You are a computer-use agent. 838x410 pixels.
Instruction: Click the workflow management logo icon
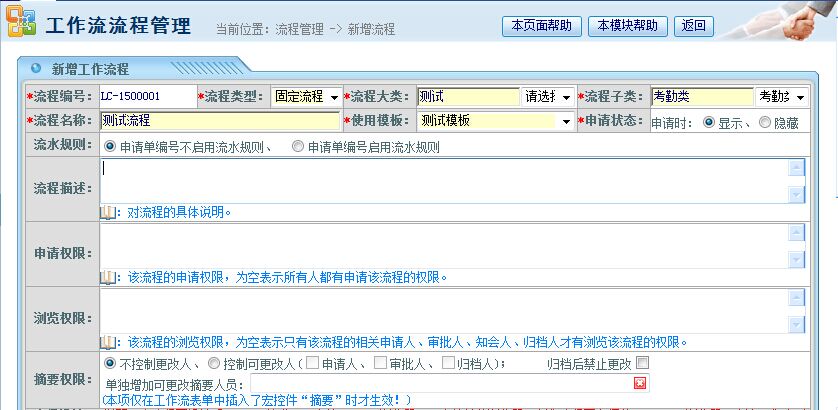coord(20,24)
